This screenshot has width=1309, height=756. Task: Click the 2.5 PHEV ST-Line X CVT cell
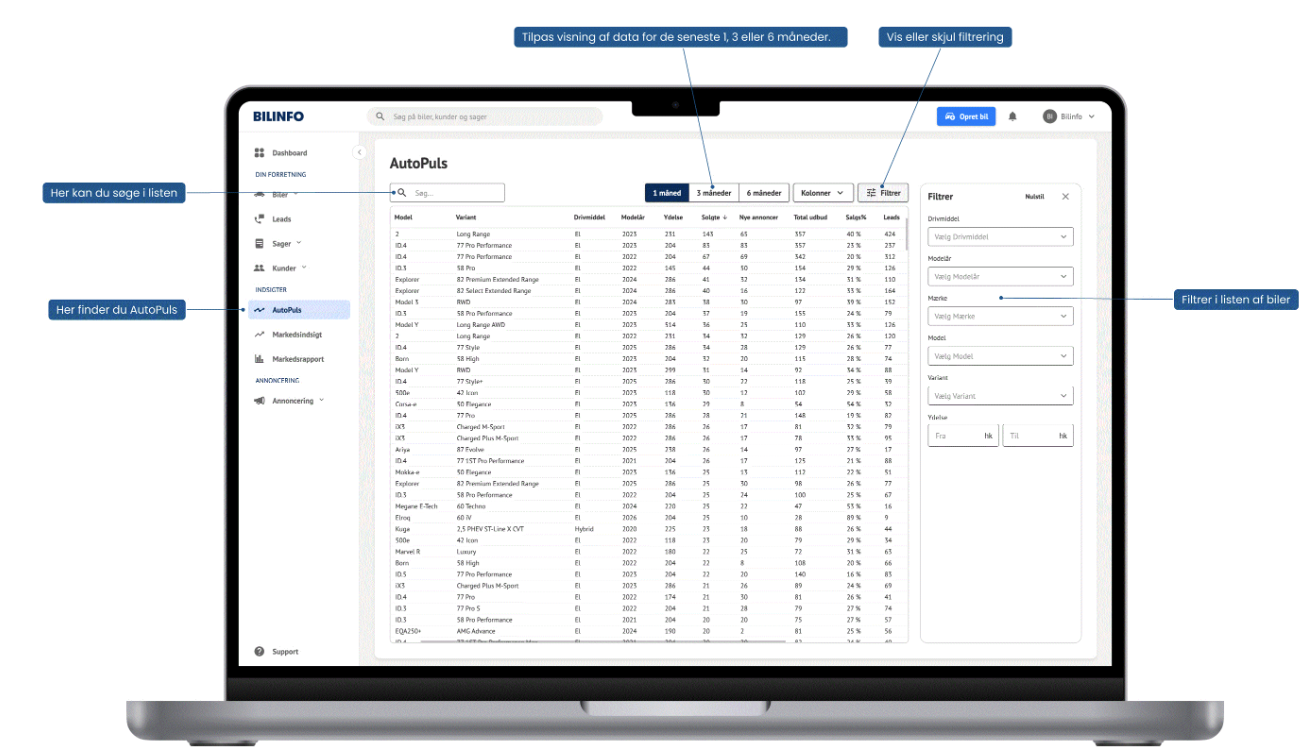(490, 529)
